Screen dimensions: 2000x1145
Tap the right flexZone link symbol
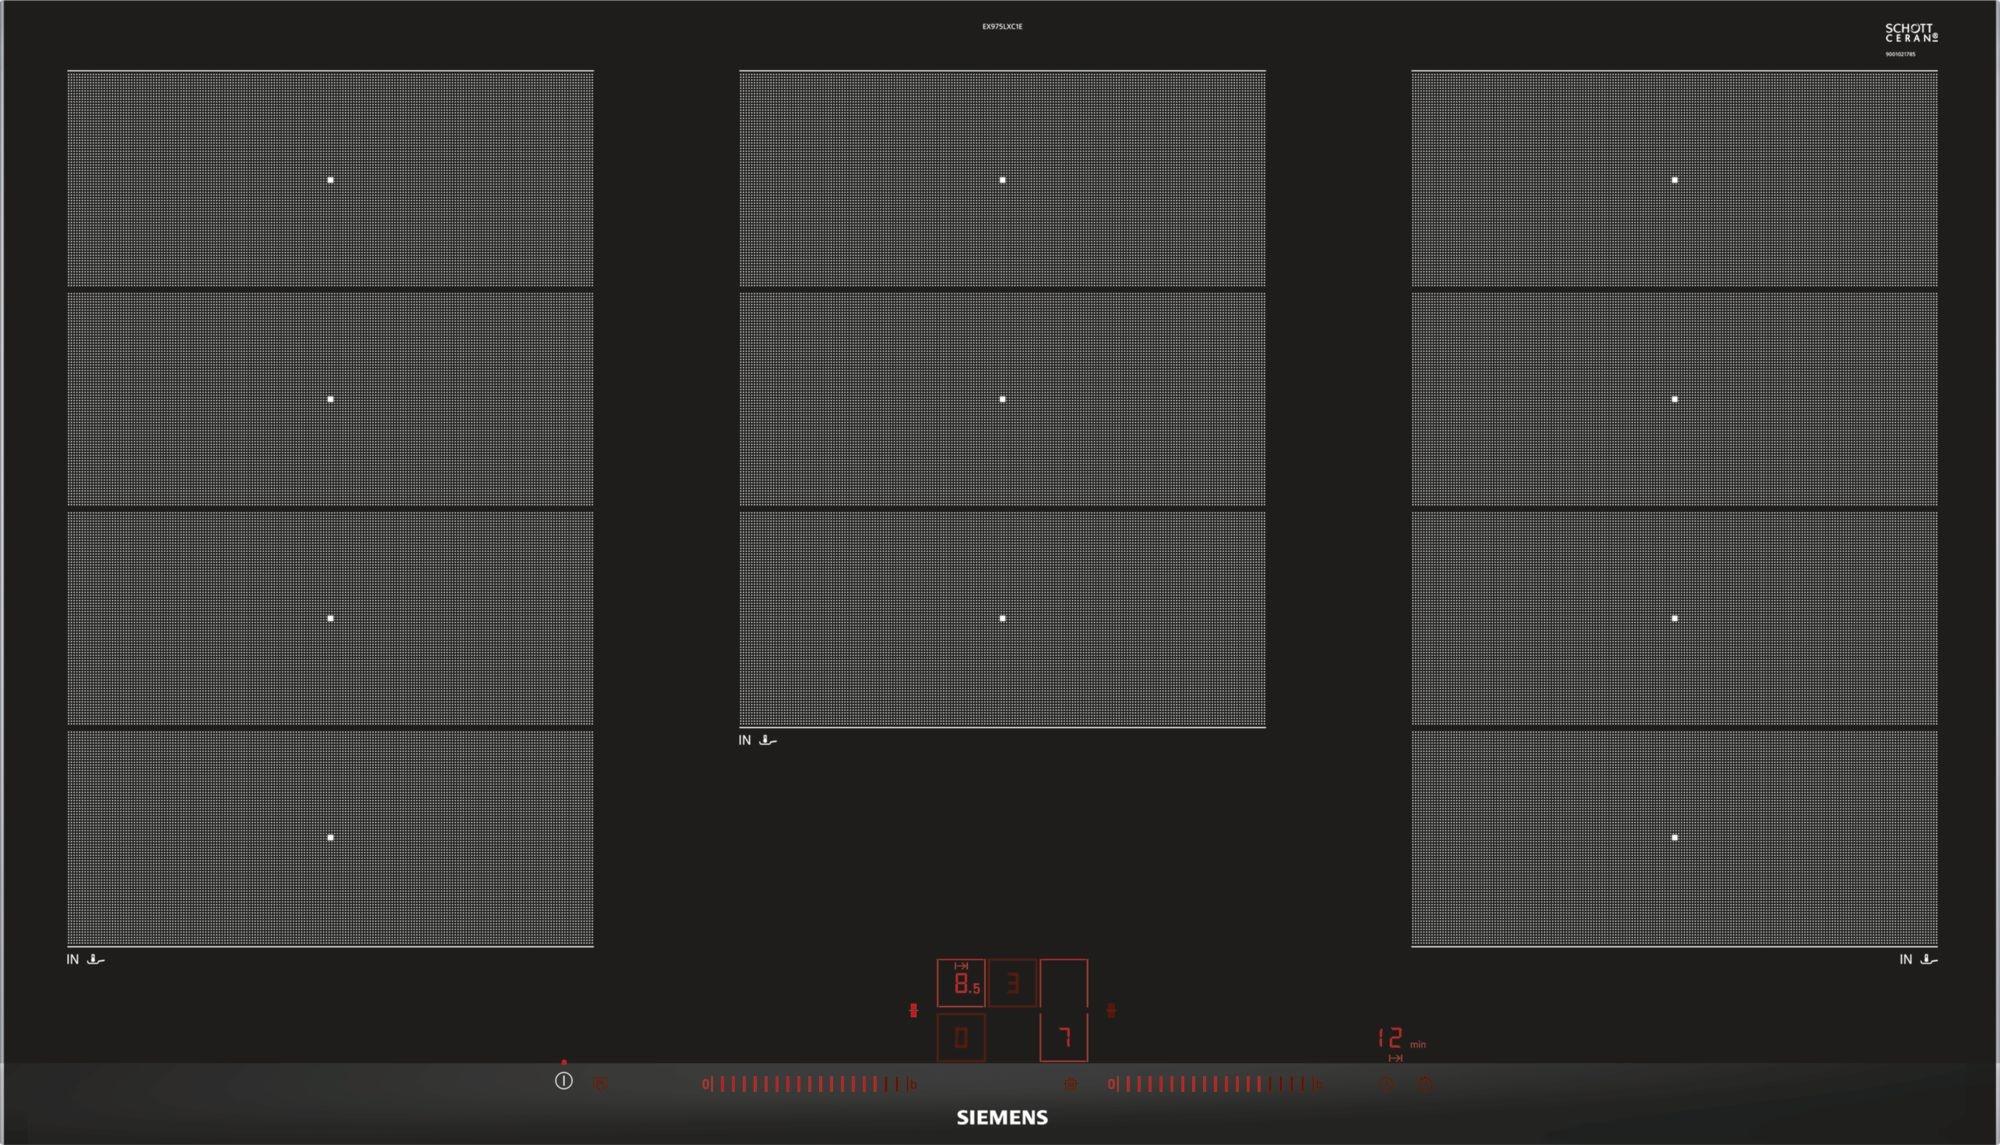point(1111,1011)
